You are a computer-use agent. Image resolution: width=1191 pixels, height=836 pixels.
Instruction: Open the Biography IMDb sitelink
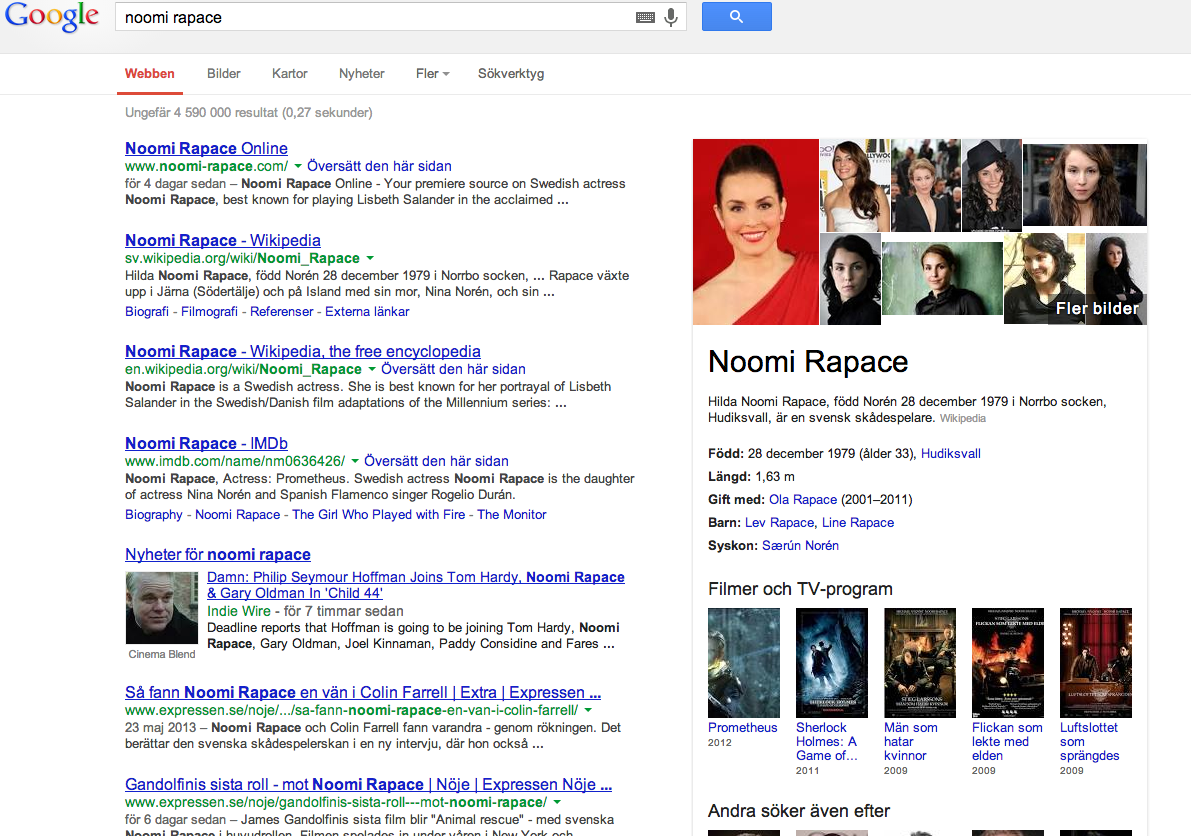(x=153, y=514)
